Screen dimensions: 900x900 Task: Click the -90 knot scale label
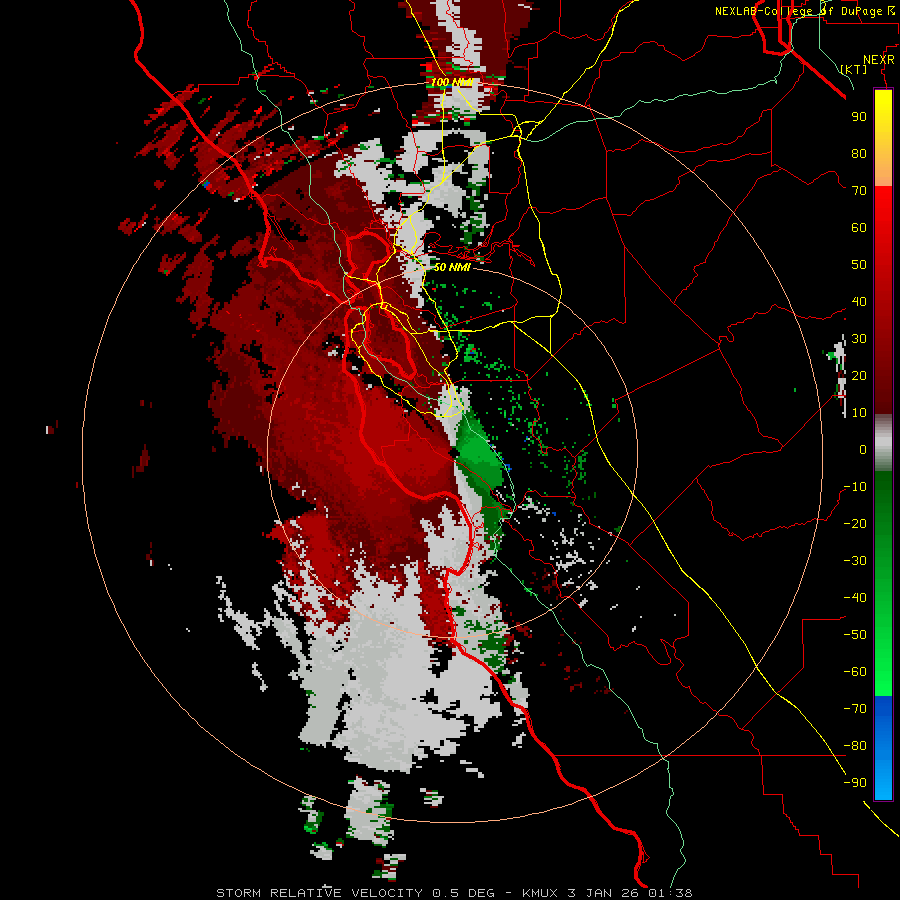[x=855, y=783]
